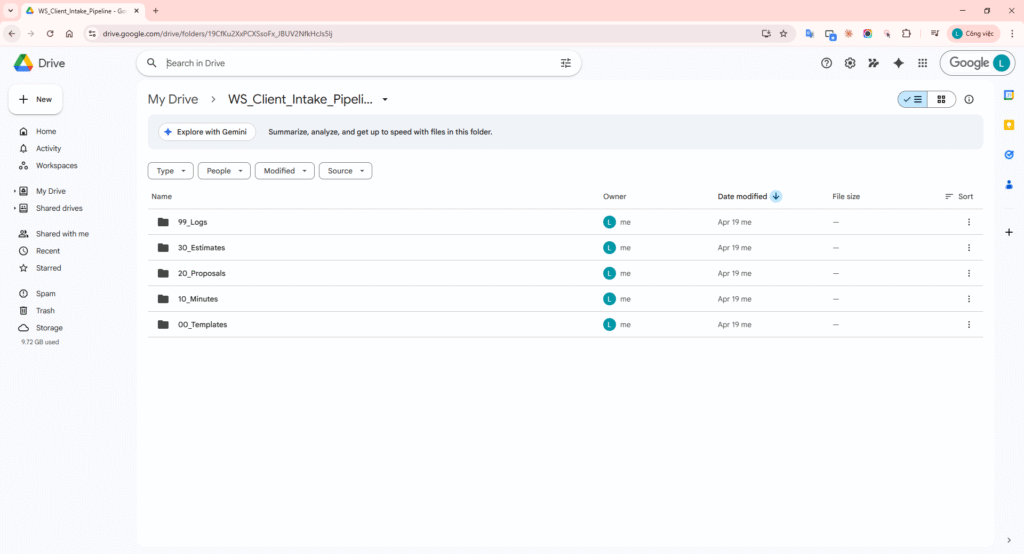Viewport: 1024px width, 554px height.
Task: Open the Google apps grid
Action: [922, 63]
